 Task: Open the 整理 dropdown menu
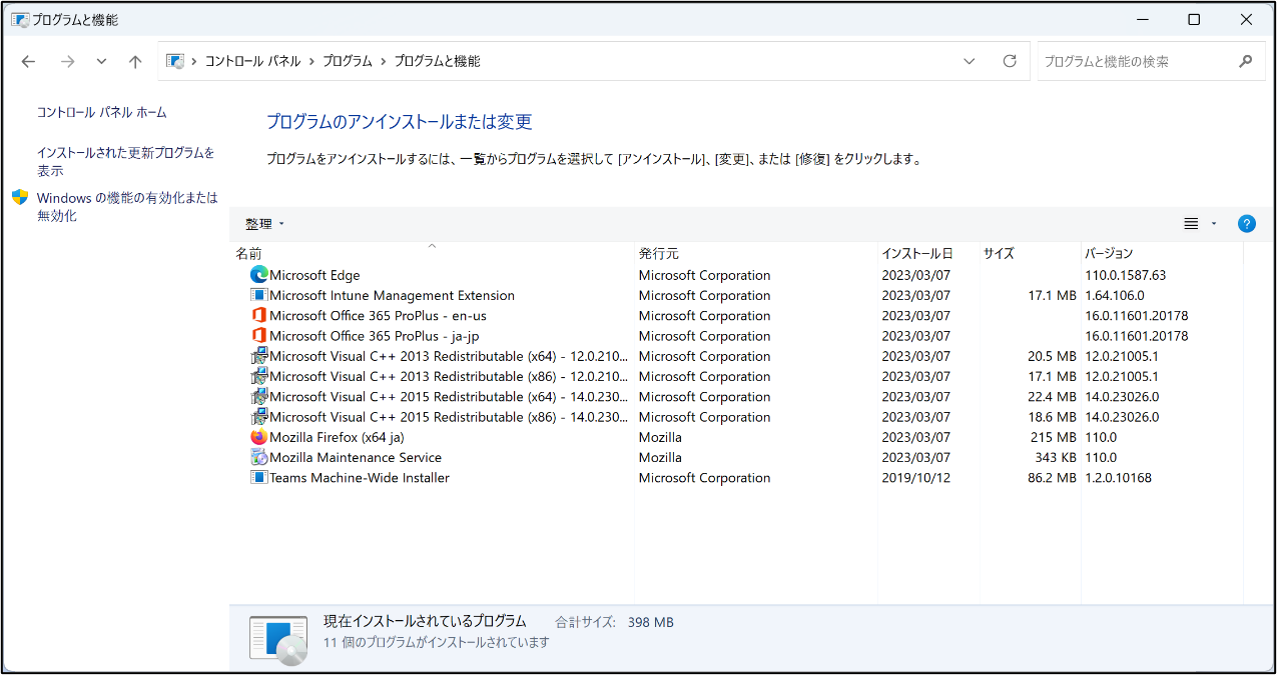point(265,224)
